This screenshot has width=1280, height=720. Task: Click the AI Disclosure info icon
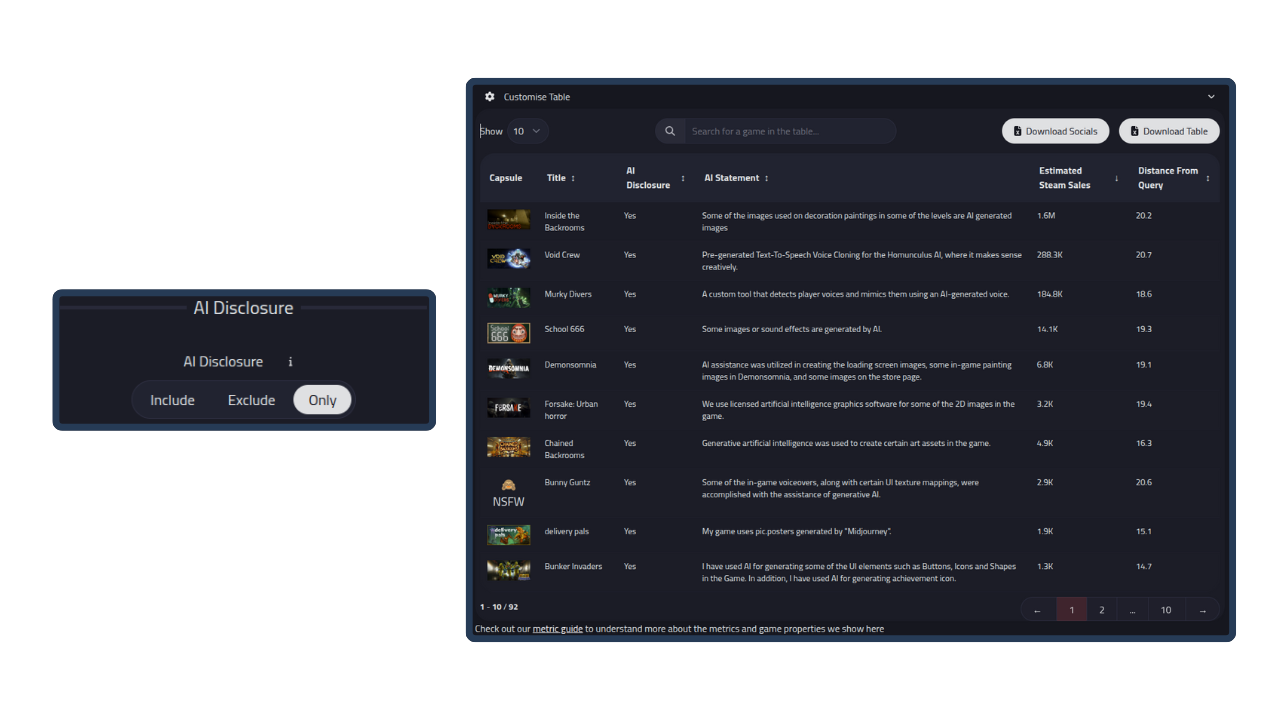(291, 362)
